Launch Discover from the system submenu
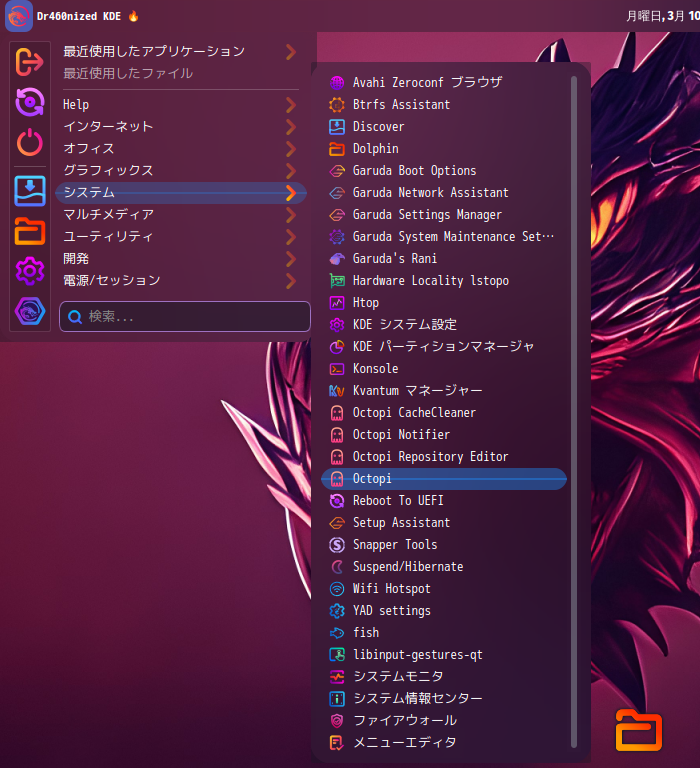The image size is (700, 768). tap(444, 127)
